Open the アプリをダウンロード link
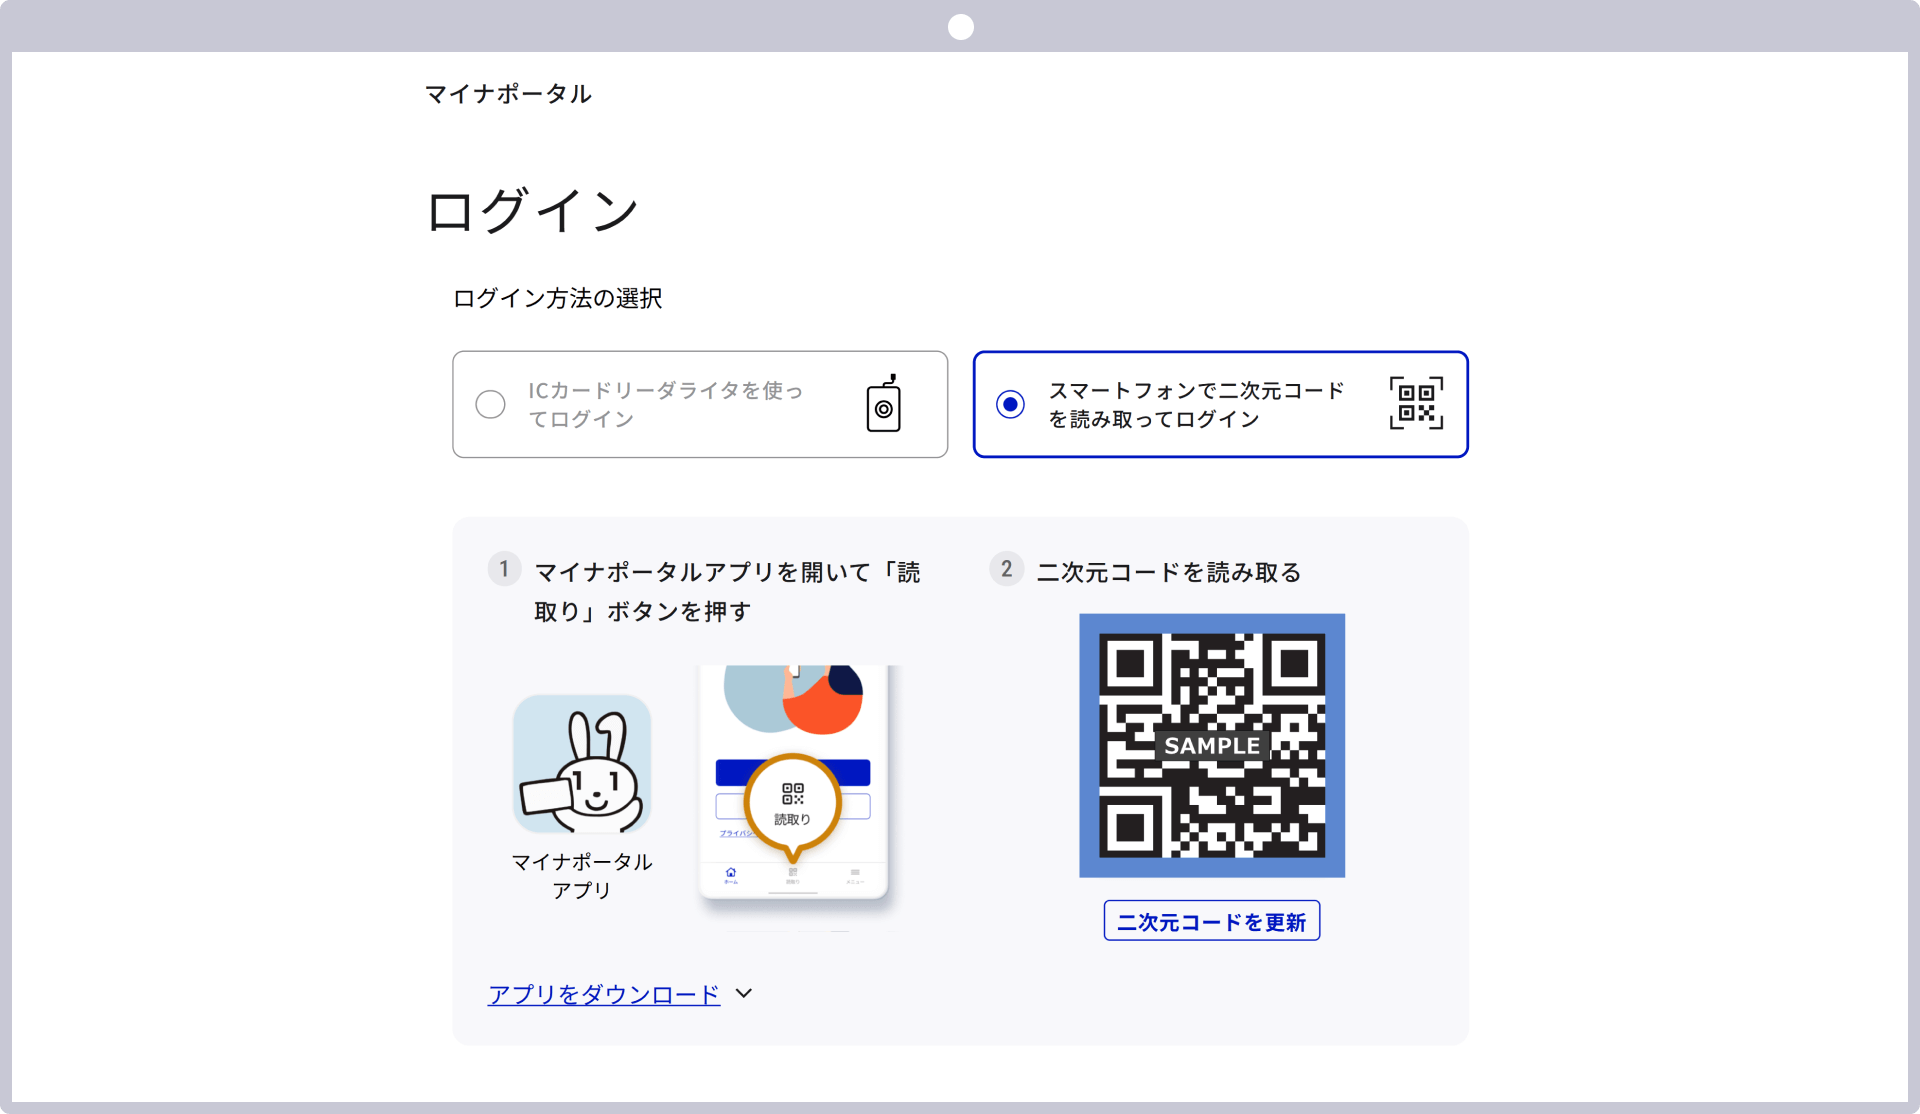The image size is (1920, 1114). click(x=604, y=994)
